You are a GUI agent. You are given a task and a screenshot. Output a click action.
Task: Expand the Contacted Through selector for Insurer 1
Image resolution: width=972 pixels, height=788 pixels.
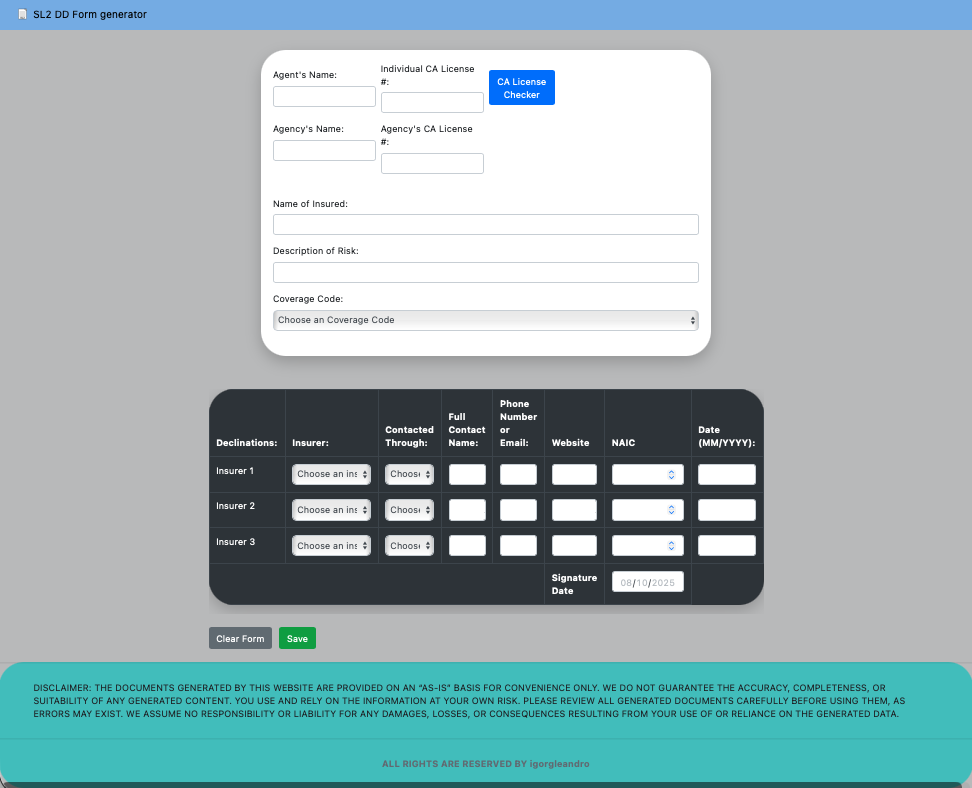[409, 474]
